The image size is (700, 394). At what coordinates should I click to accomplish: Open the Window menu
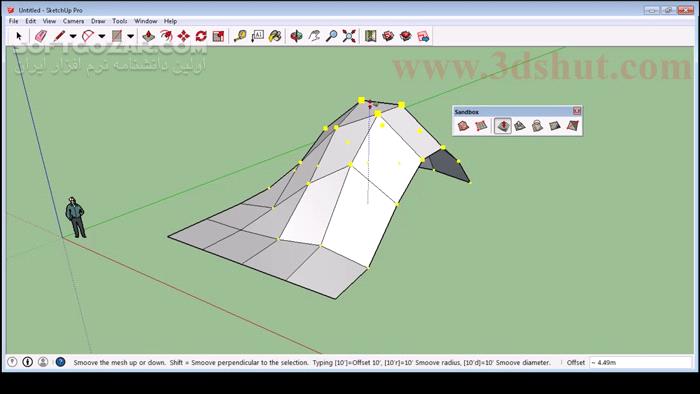pos(146,21)
